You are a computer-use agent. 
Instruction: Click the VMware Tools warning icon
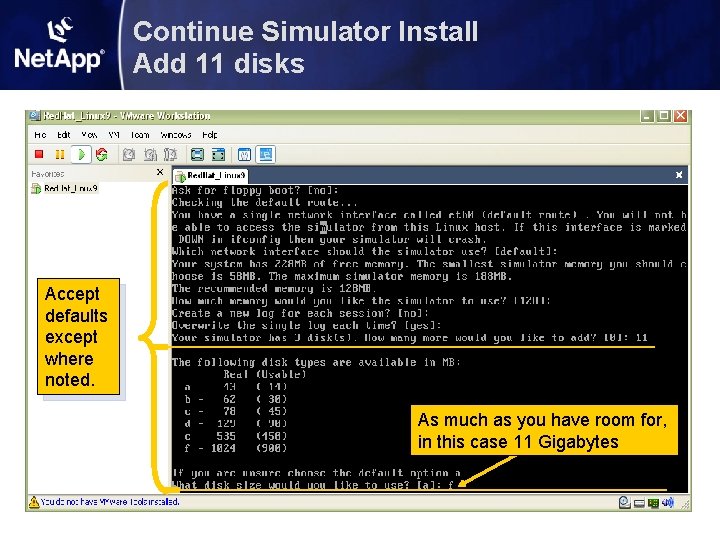(x=34, y=502)
